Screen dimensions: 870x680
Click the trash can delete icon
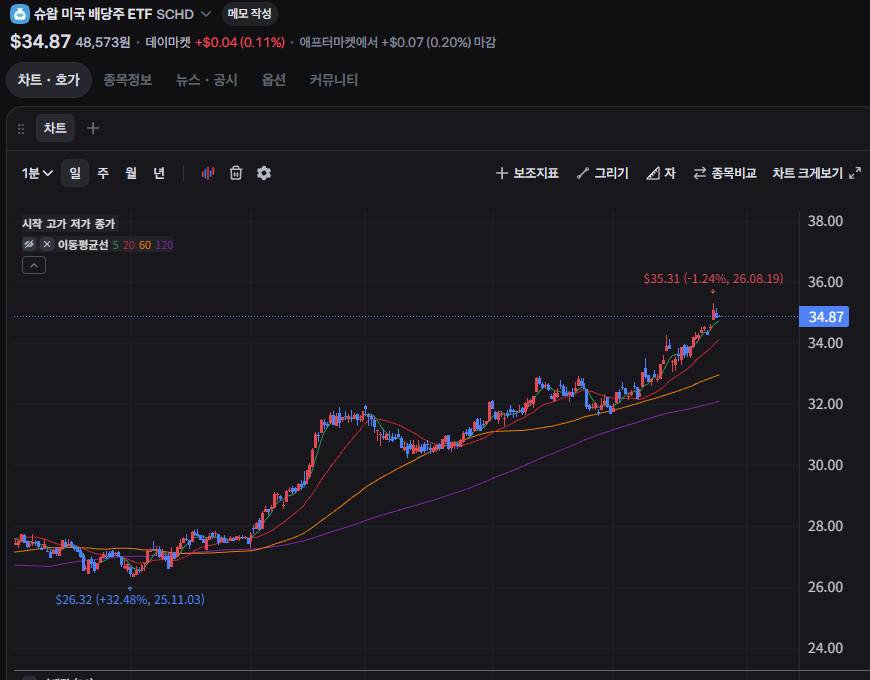coord(236,173)
